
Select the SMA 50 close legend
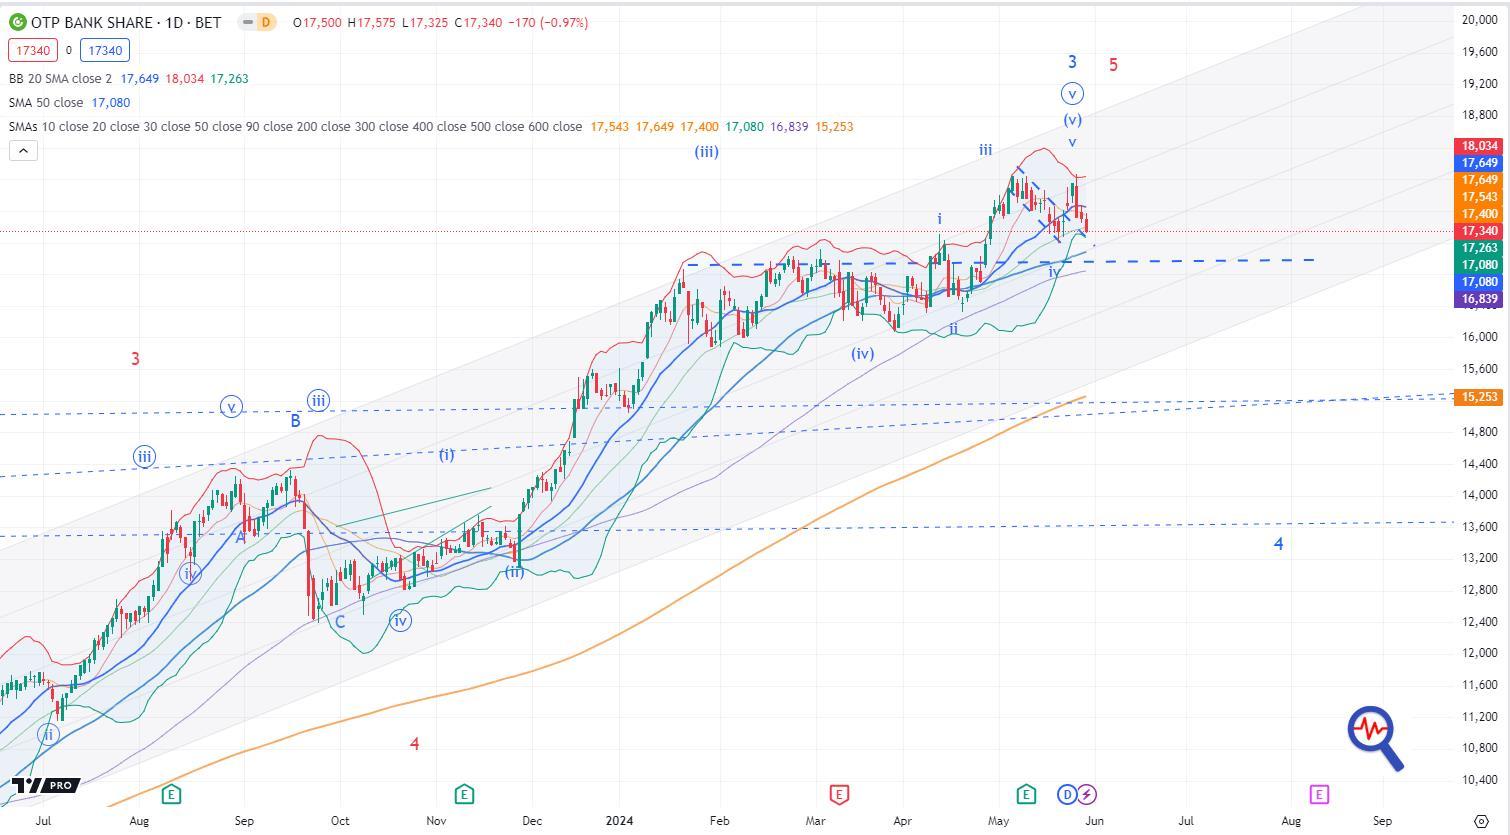[x=46, y=102]
